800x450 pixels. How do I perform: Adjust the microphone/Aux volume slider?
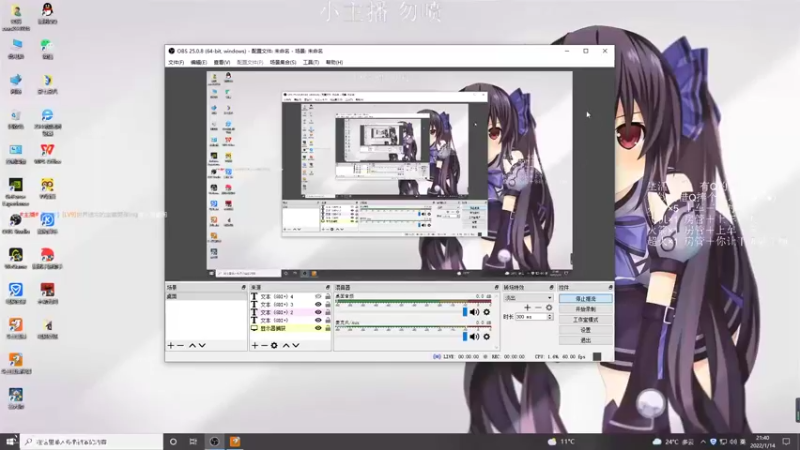pyautogui.click(x=465, y=337)
